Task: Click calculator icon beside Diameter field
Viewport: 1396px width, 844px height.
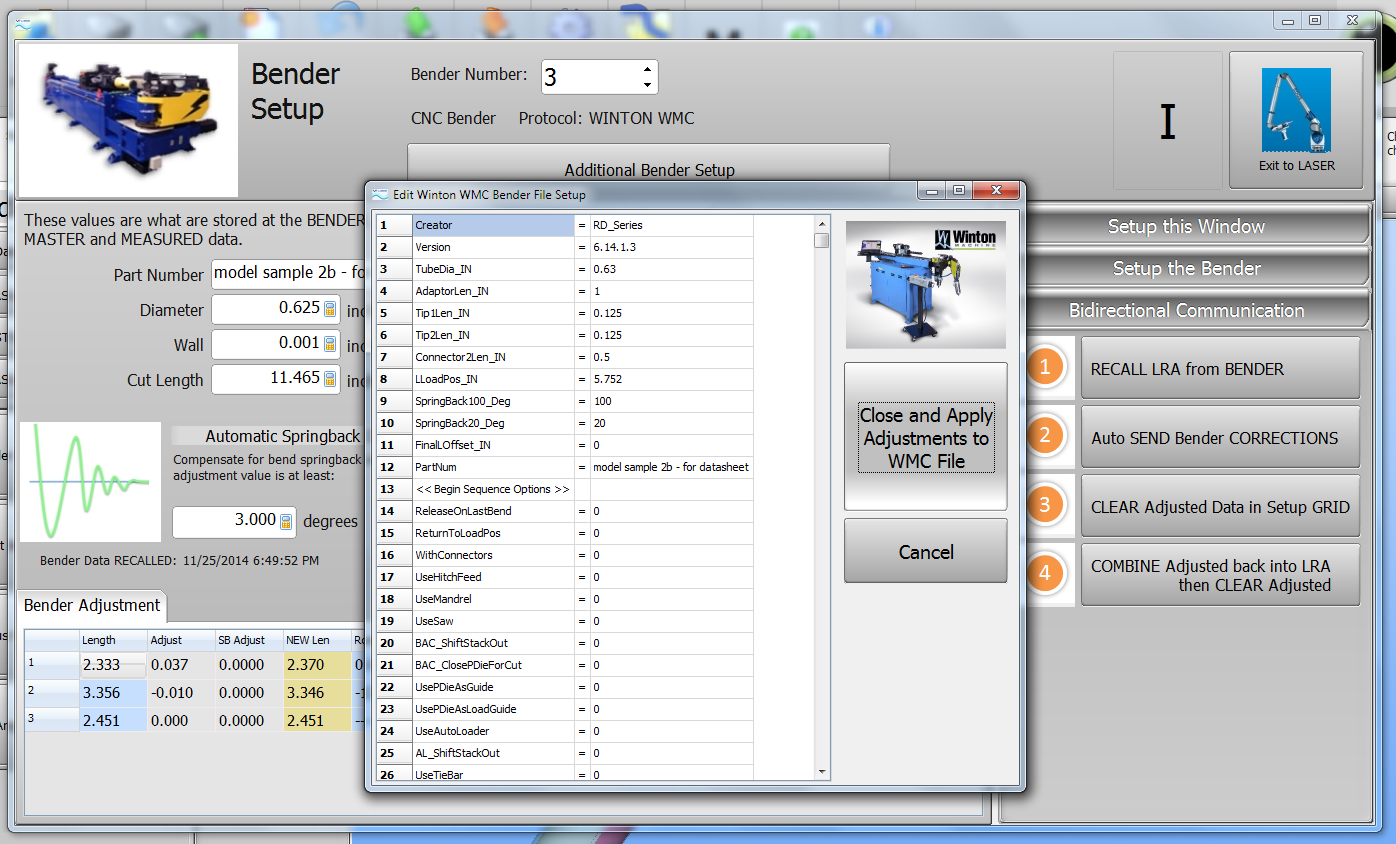Action: (x=330, y=310)
